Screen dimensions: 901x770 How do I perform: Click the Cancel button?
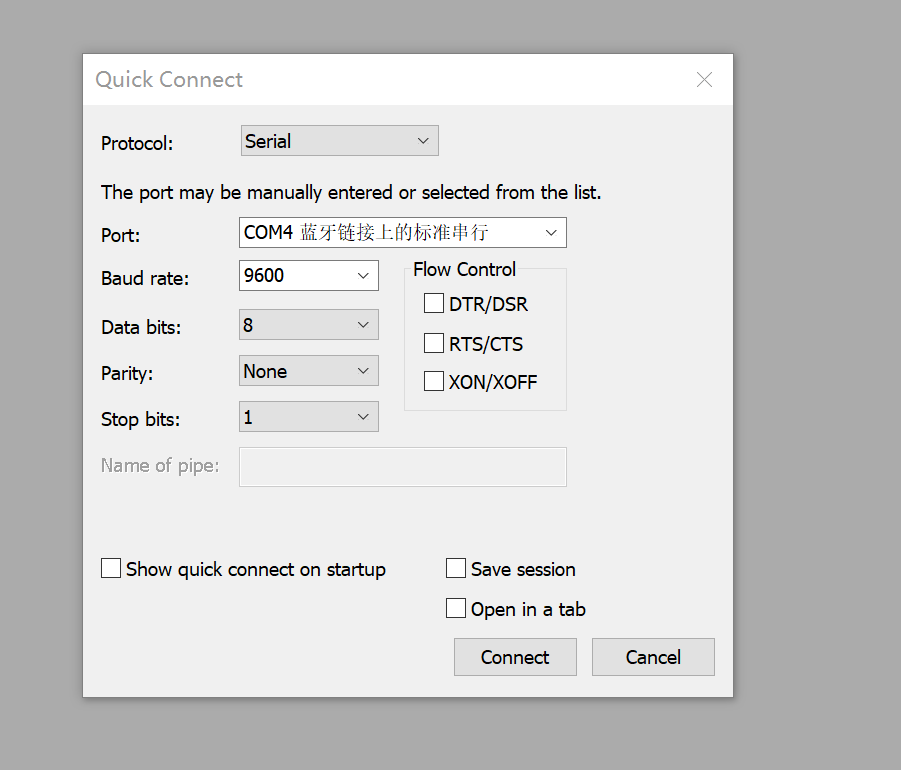(653, 657)
